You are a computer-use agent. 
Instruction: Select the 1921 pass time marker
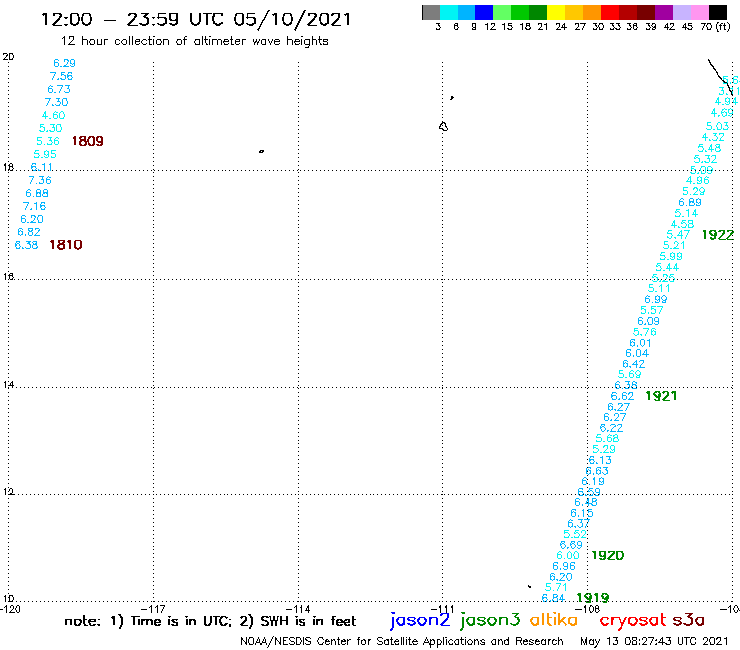[x=661, y=396]
